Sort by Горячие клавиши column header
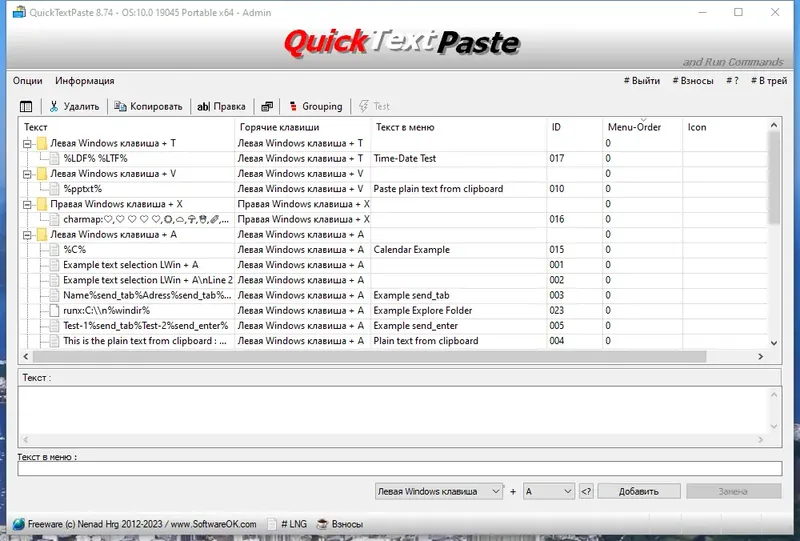Image resolution: width=800 pixels, height=541 pixels. pyautogui.click(x=303, y=127)
